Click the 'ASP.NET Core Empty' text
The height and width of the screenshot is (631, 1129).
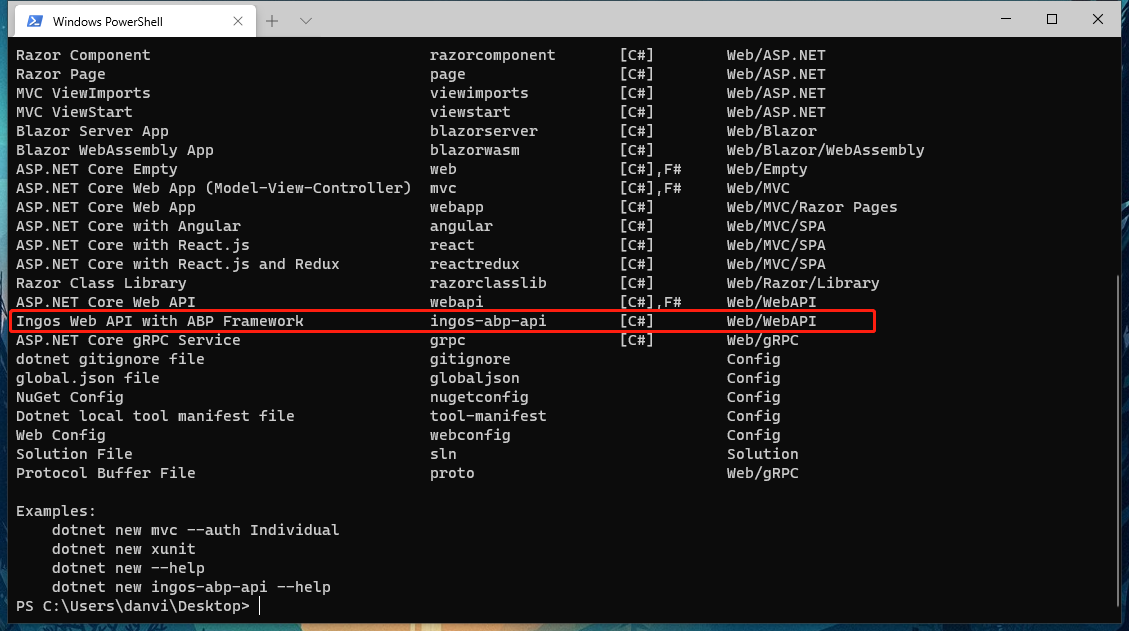click(x=96, y=169)
